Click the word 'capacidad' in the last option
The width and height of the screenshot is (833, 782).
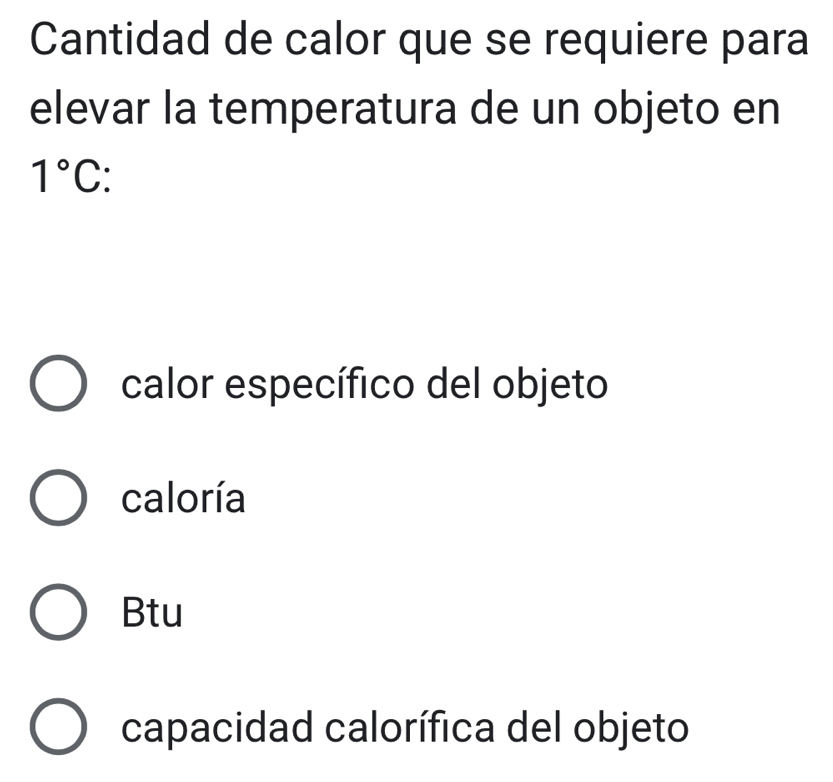217,728
